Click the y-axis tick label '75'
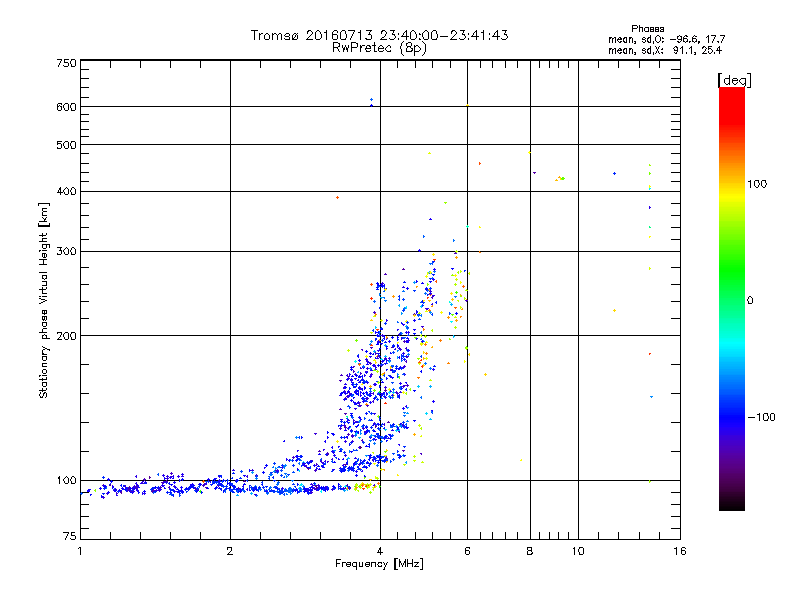This screenshot has width=800, height=600. (x=70, y=536)
